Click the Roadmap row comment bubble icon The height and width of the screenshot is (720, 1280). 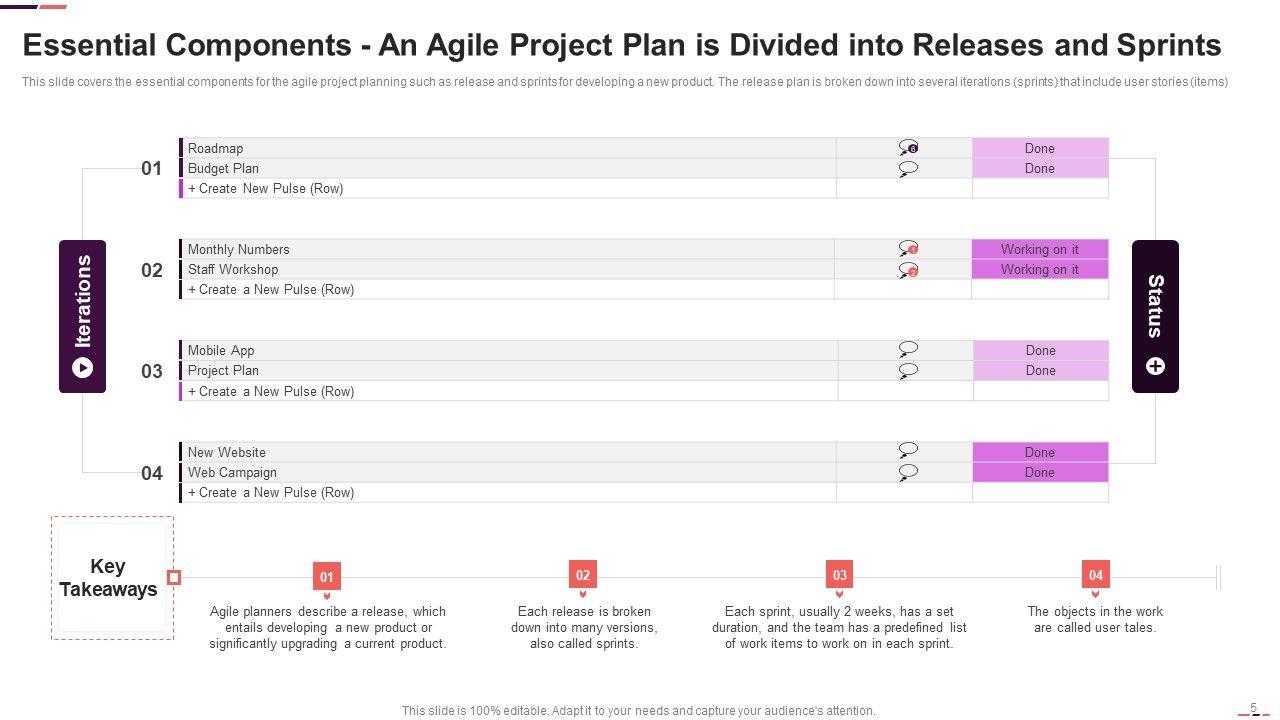(x=908, y=148)
